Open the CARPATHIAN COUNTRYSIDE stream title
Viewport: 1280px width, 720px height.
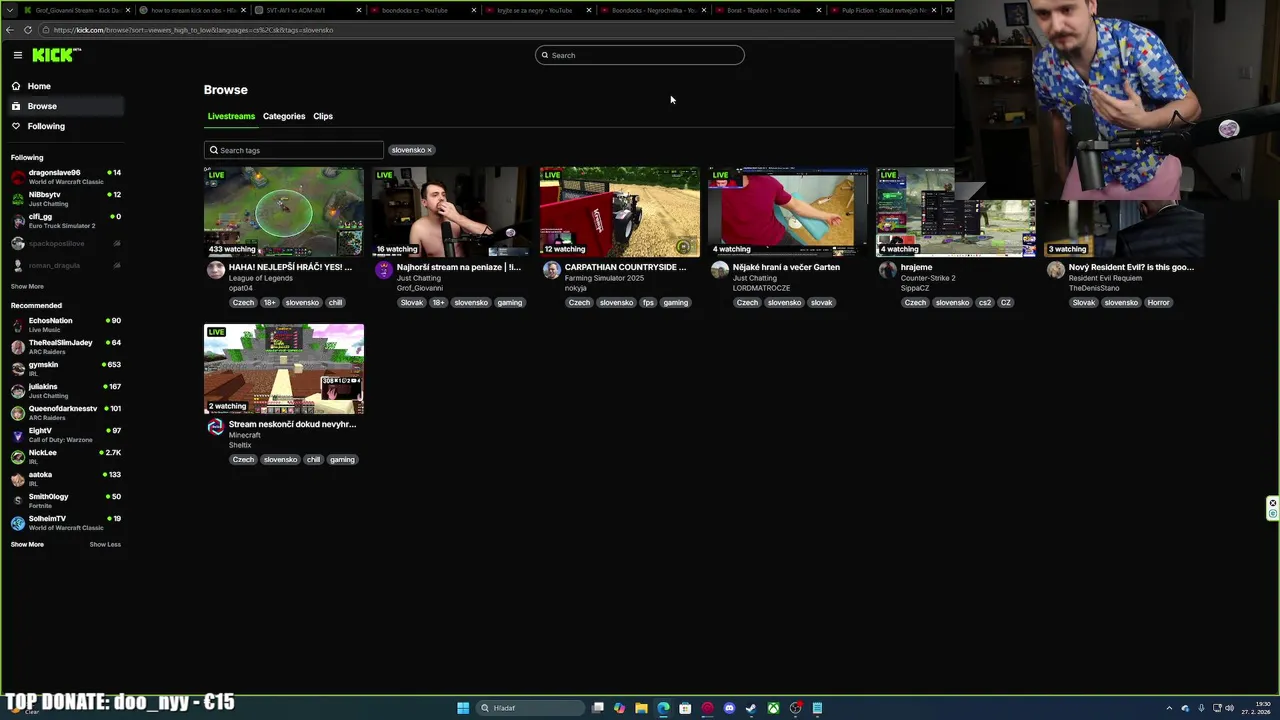coord(625,267)
